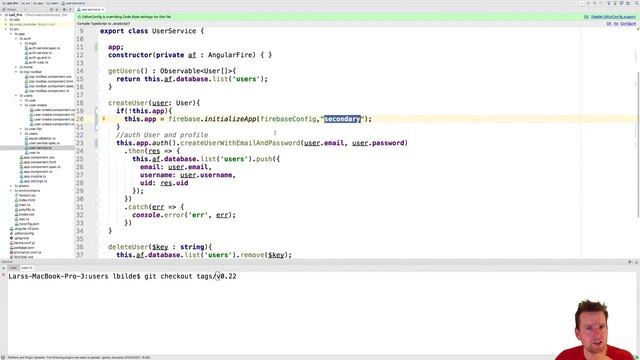The width and height of the screenshot is (640, 360).
Task: Click hide project panel icon
Action: tap(70, 9)
